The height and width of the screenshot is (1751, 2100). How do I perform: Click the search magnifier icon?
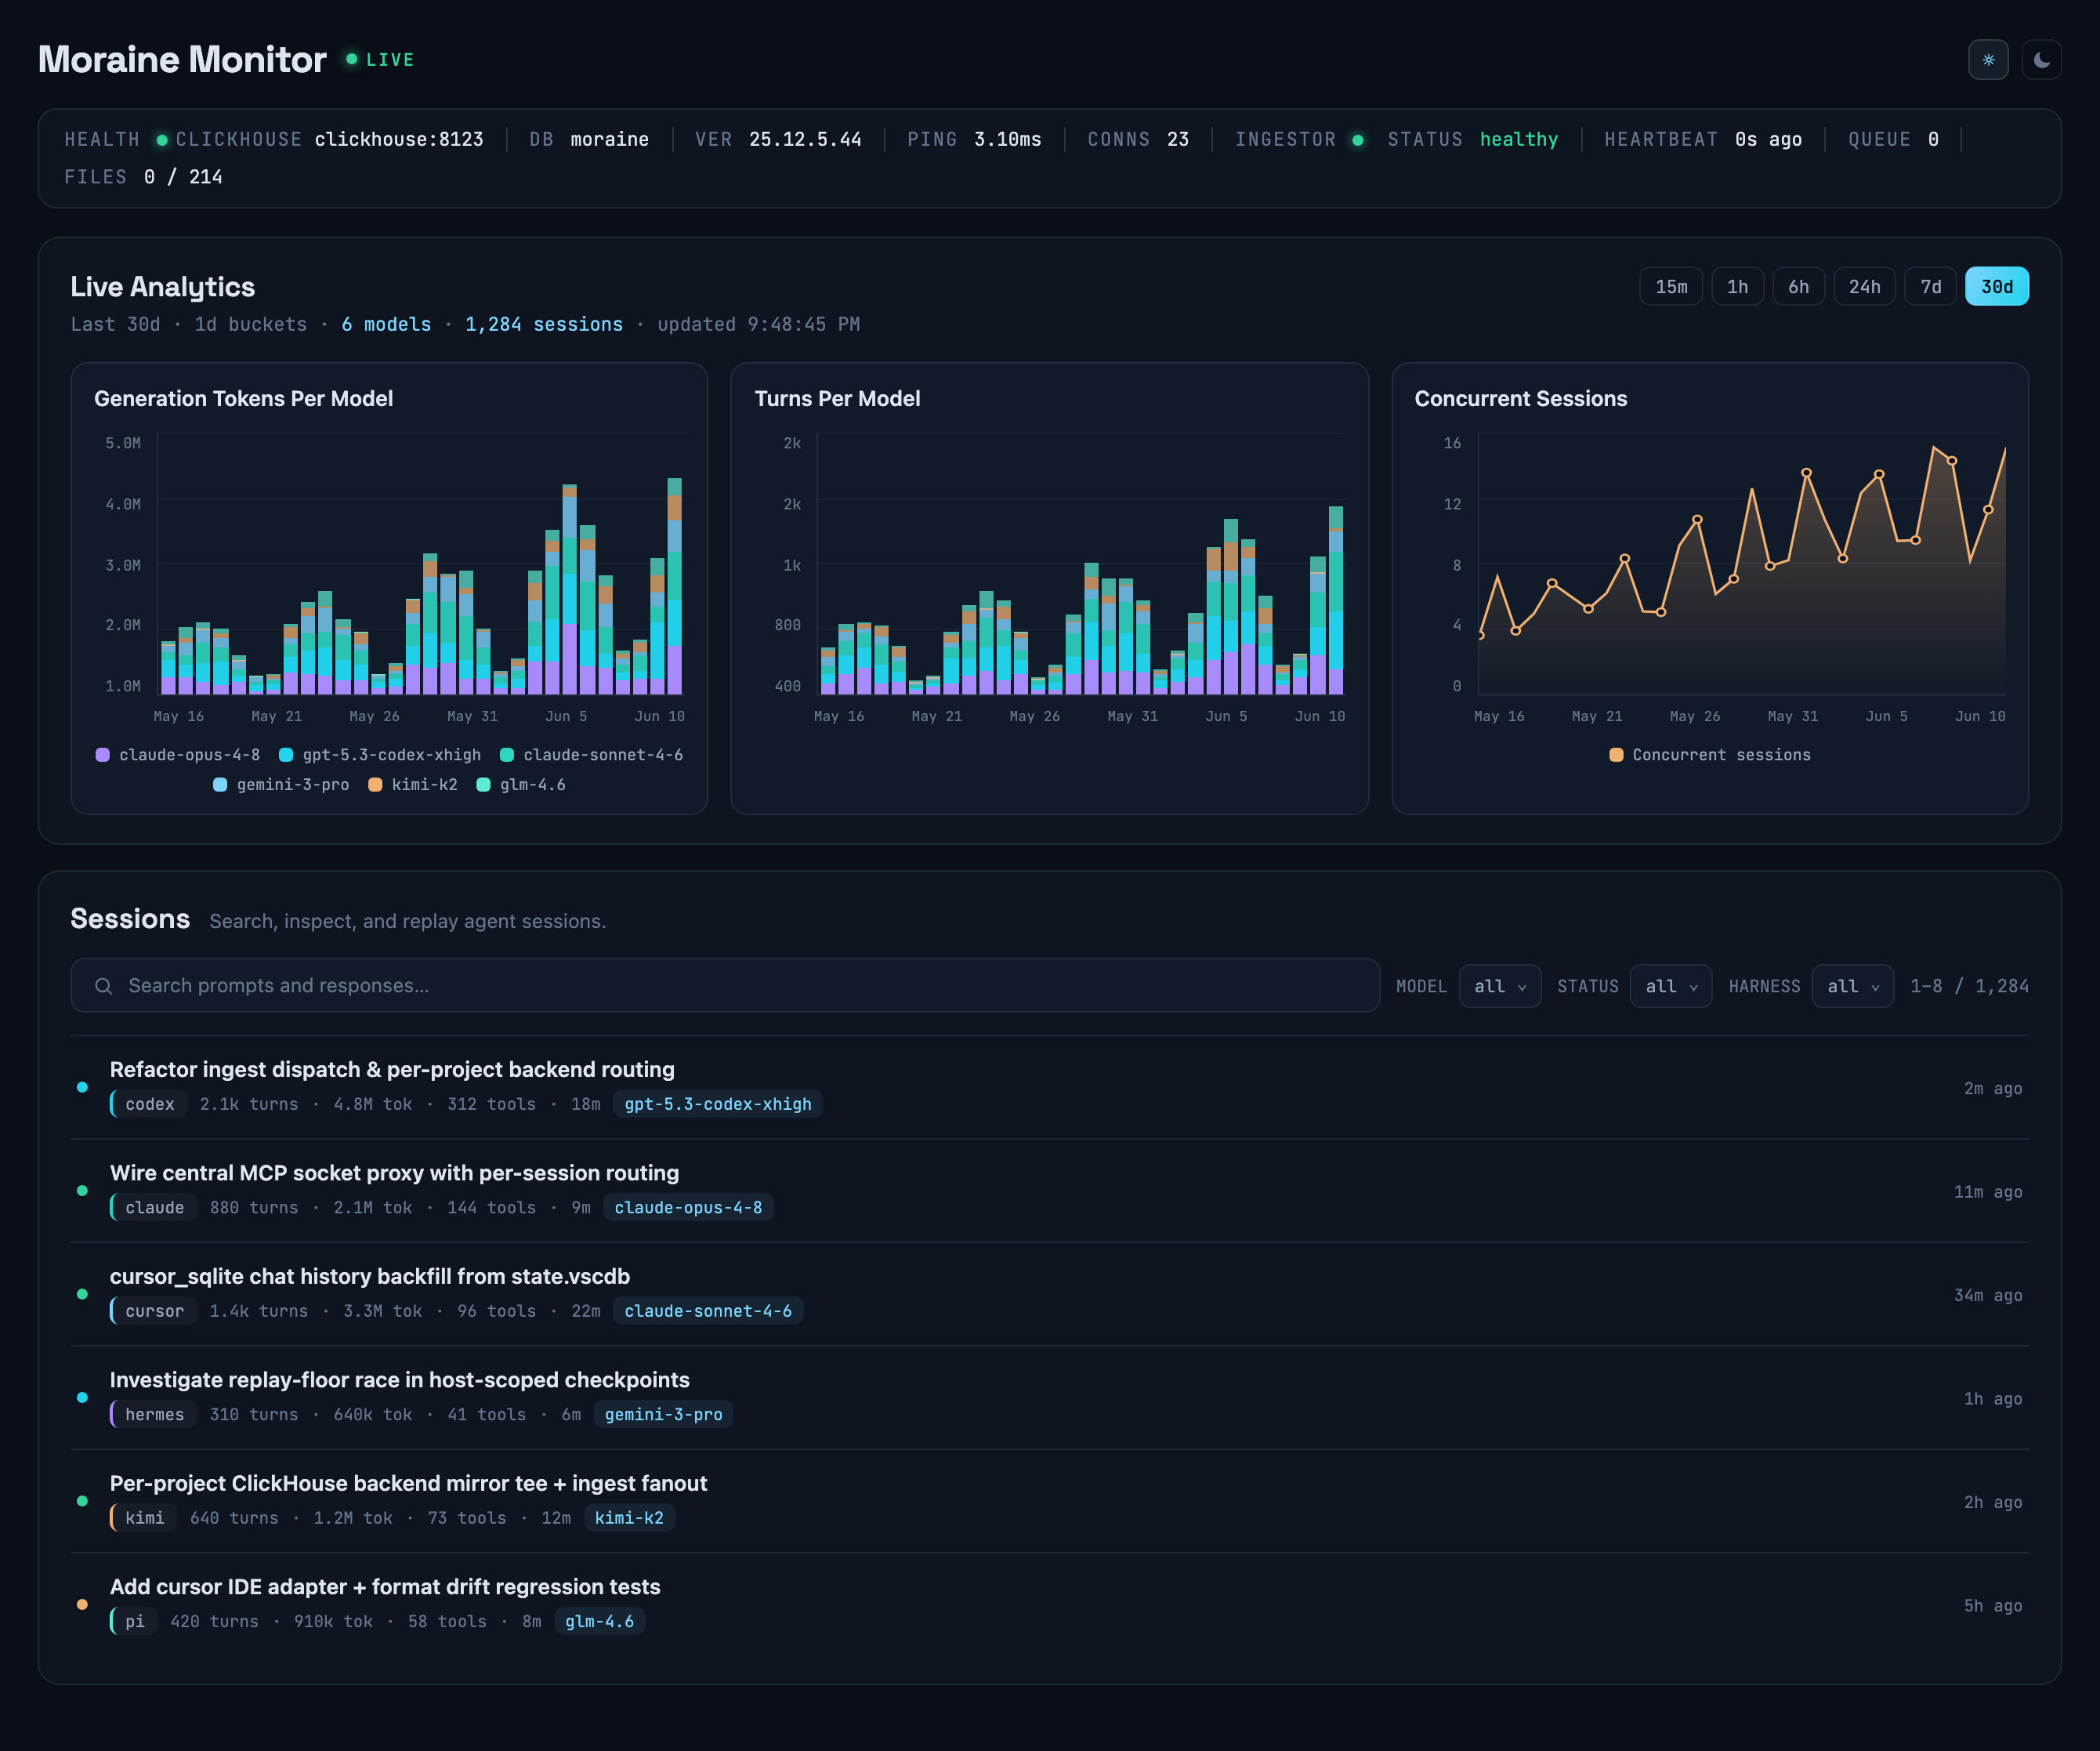click(103, 986)
